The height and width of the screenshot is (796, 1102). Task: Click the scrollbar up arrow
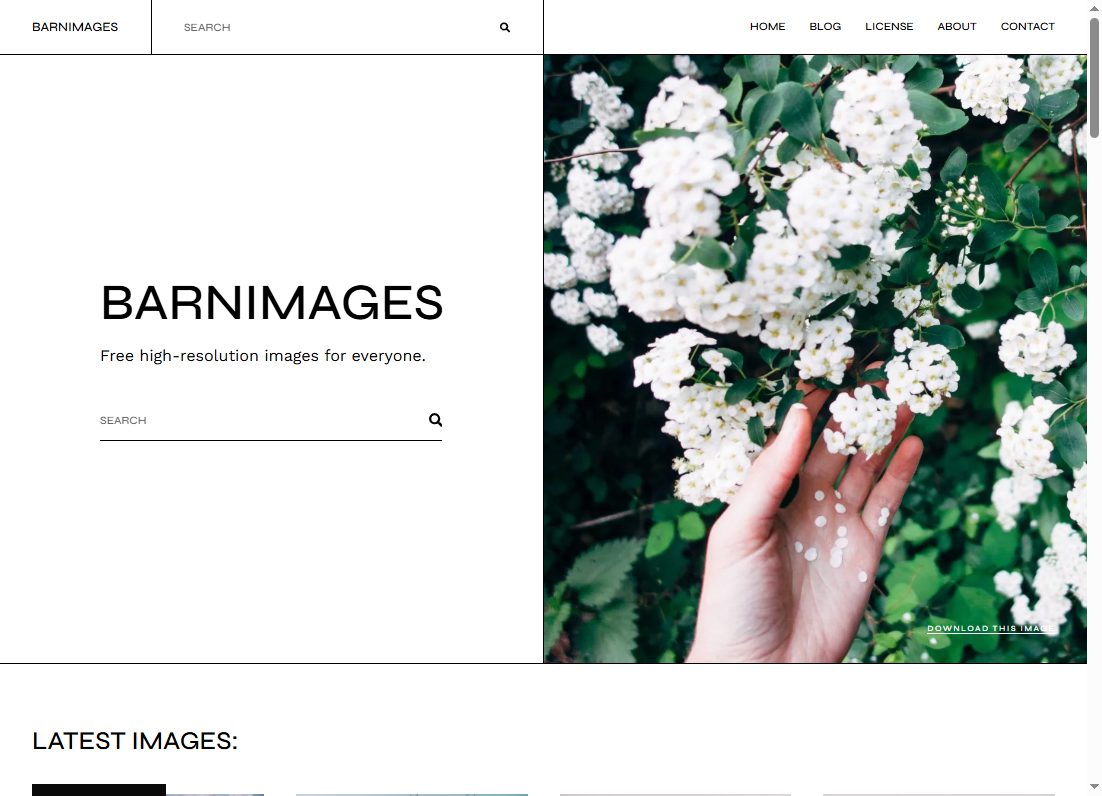click(x=1095, y=8)
